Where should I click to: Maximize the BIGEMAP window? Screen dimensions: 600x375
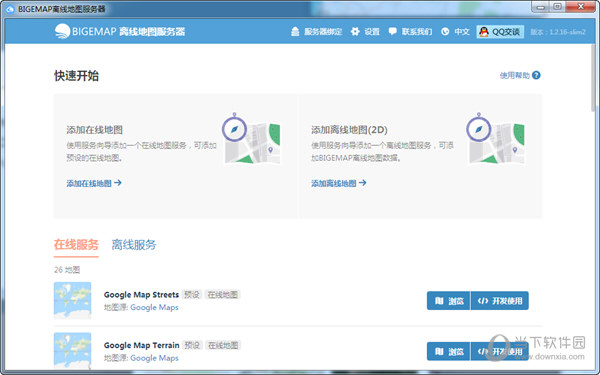point(558,7)
